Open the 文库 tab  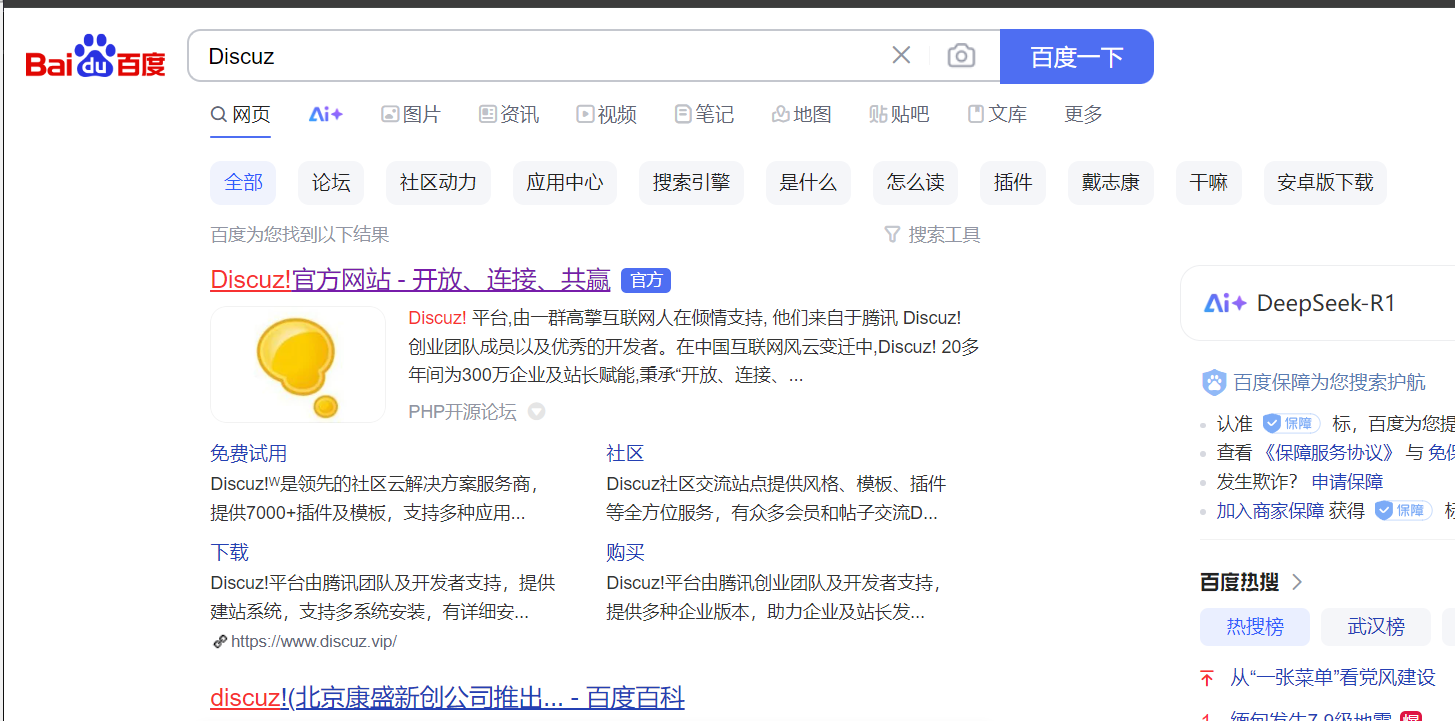coord(997,114)
